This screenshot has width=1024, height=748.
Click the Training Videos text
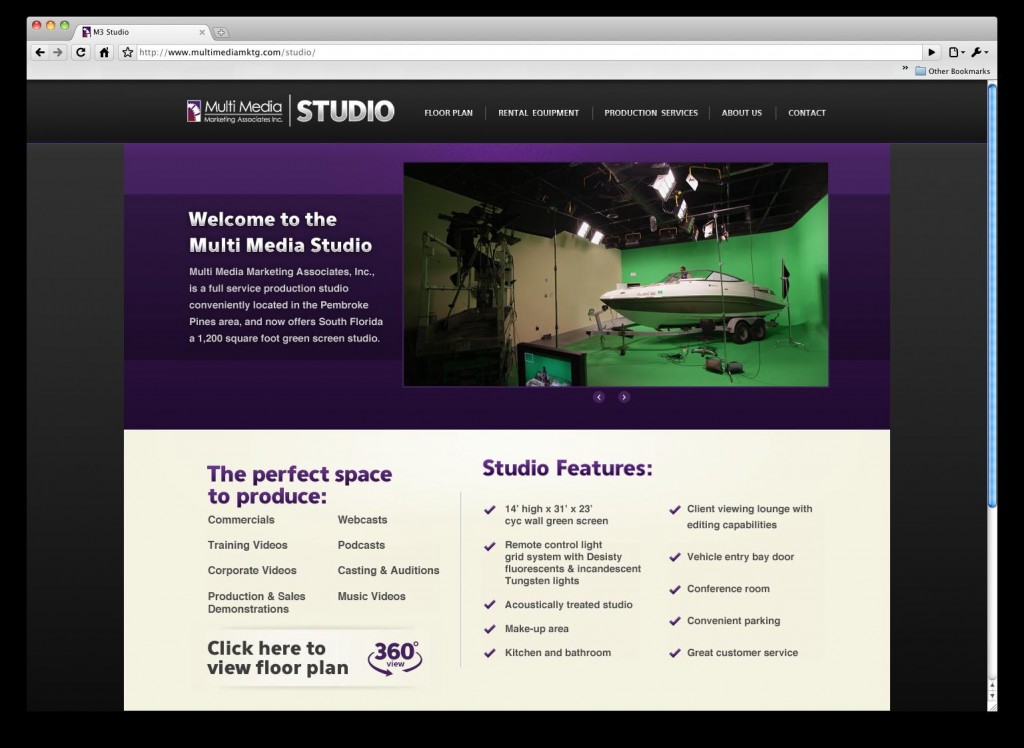tap(248, 545)
